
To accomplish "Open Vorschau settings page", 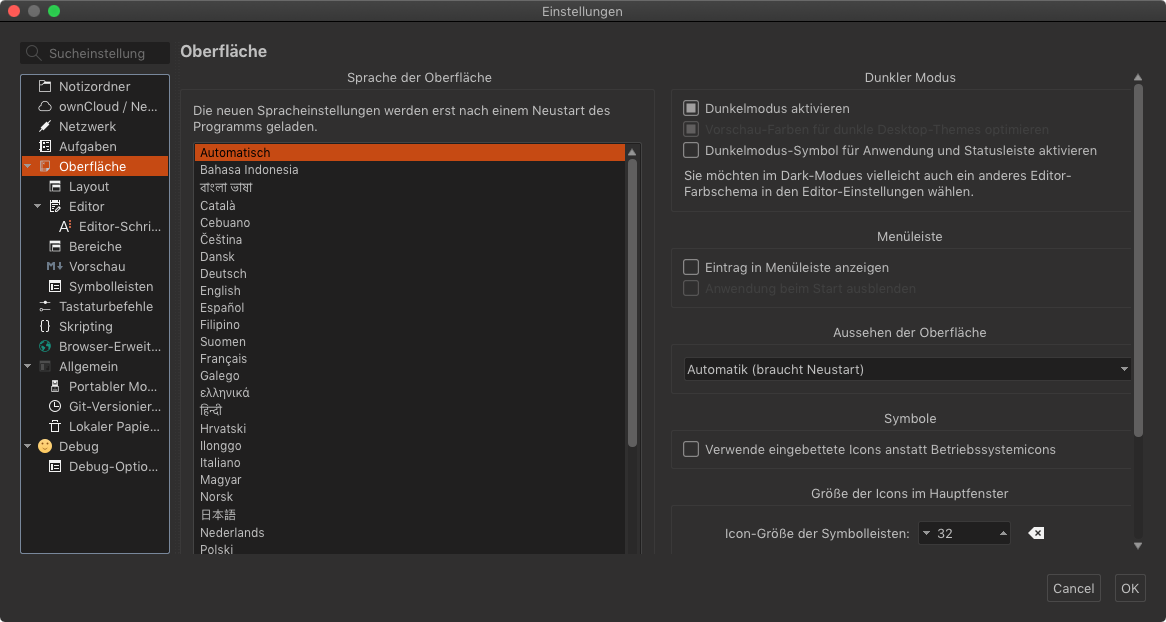I will pyautogui.click(x=97, y=266).
